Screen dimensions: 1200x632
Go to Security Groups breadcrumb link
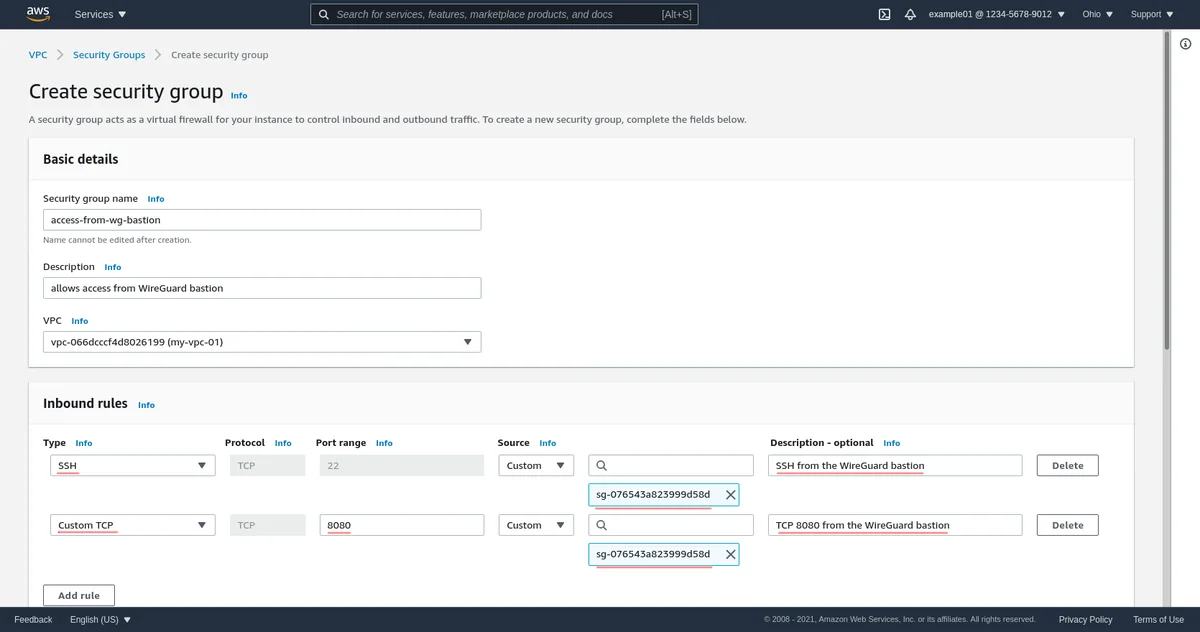point(109,55)
